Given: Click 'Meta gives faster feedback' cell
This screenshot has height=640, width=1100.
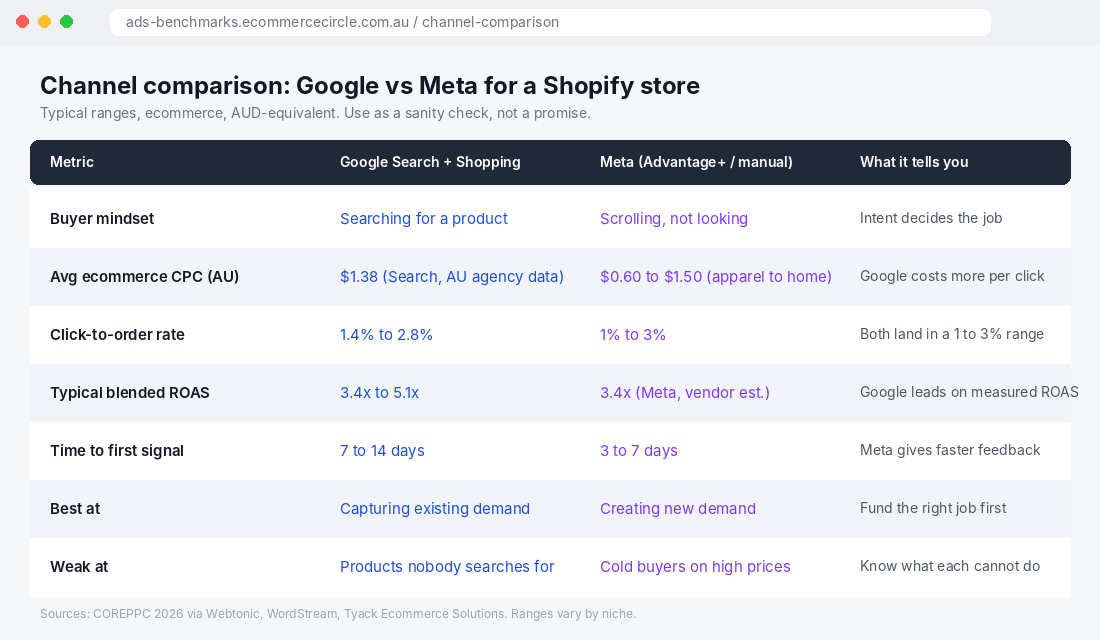Looking at the screenshot, I should [950, 450].
